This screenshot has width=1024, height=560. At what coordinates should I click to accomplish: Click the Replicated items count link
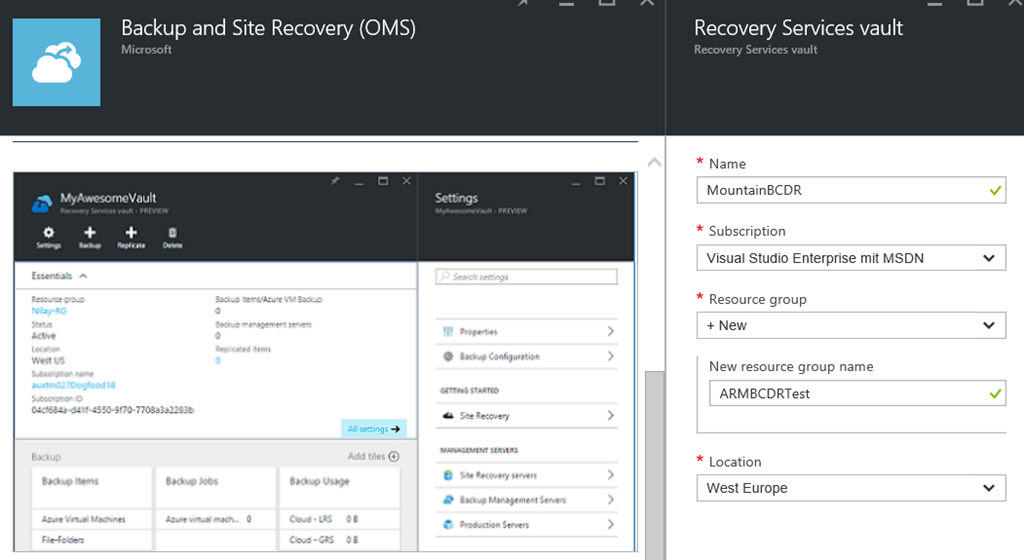[218, 360]
